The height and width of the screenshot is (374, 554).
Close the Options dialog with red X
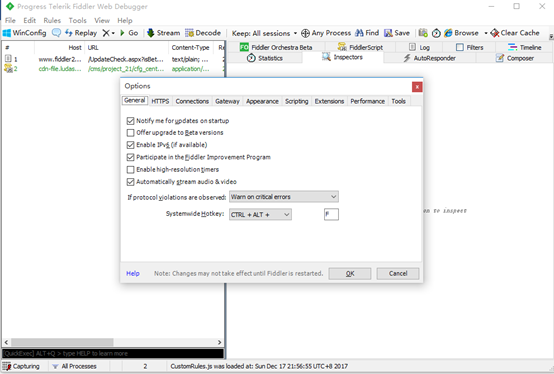pos(417,87)
